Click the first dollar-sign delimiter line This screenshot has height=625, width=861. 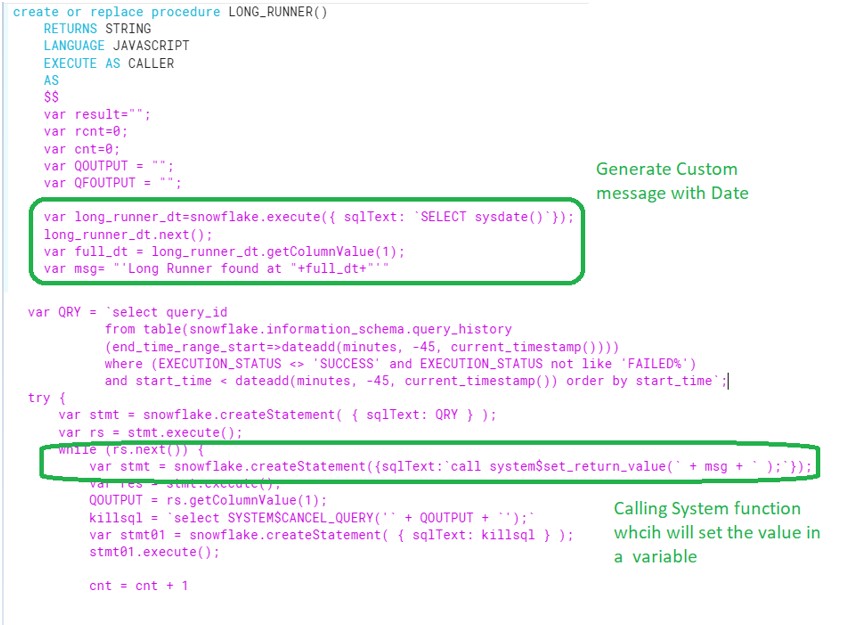coord(52,97)
